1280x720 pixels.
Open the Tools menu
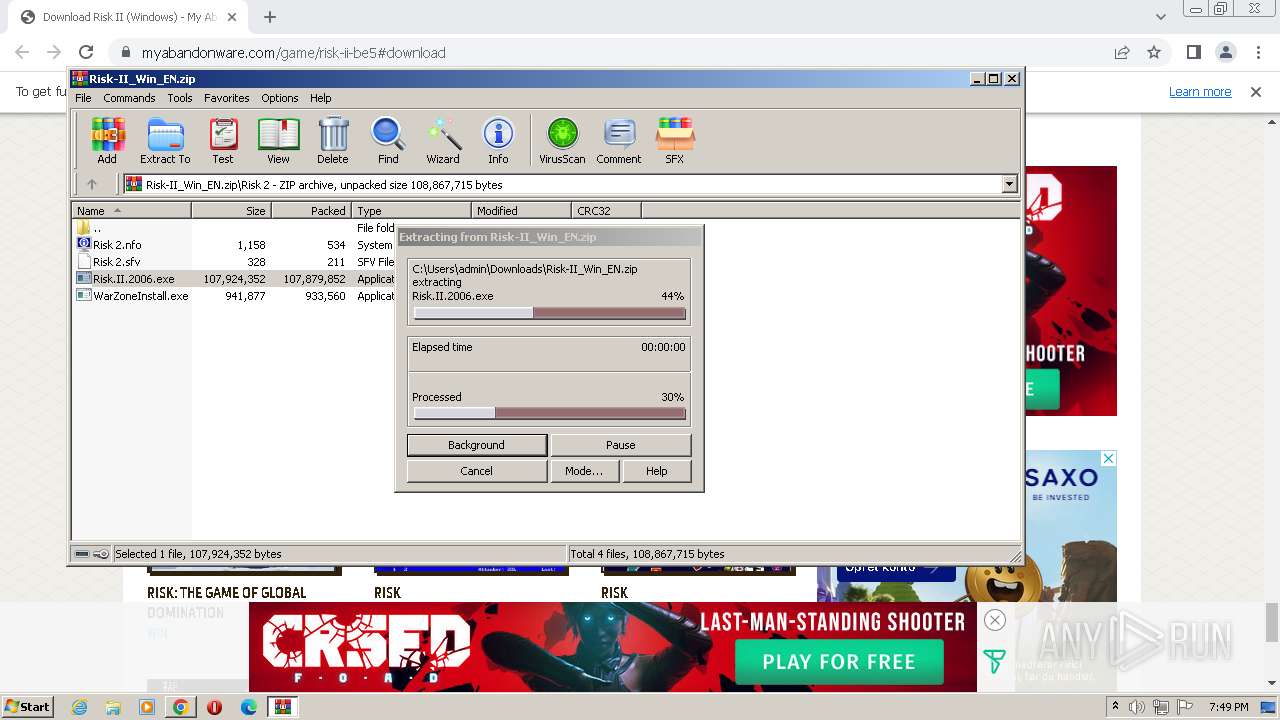tap(180, 98)
